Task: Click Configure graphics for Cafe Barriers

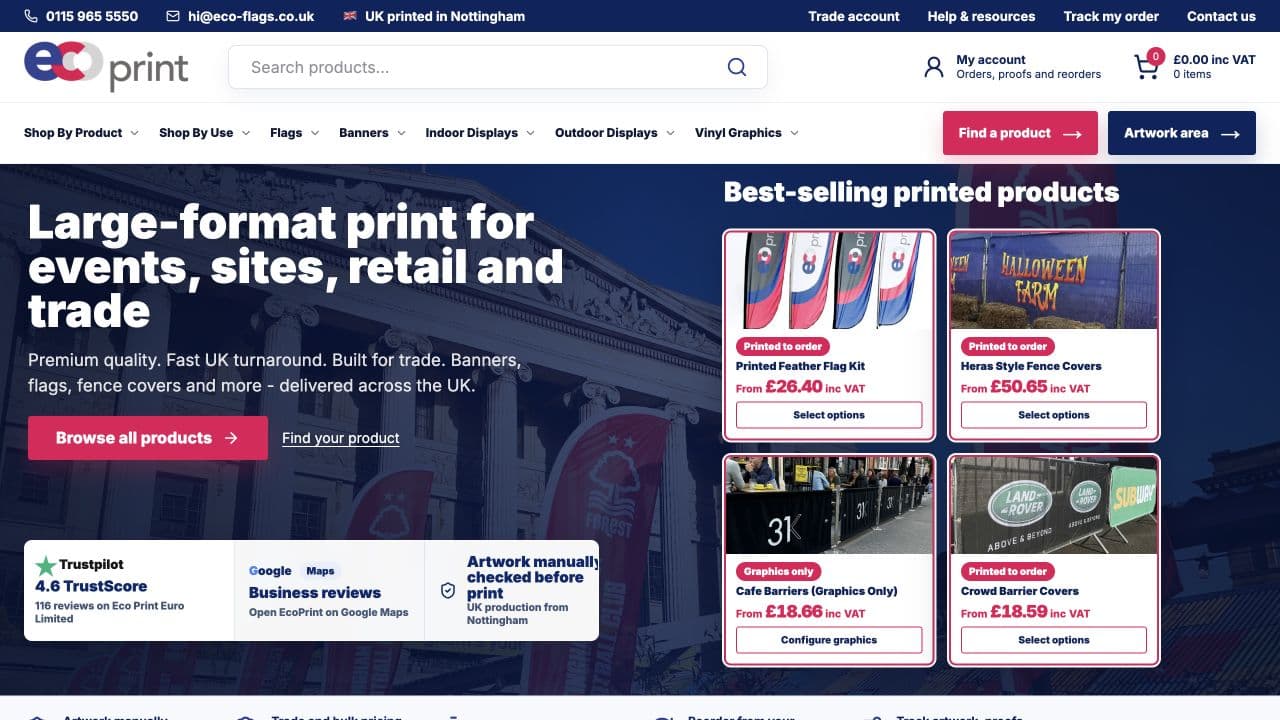Action: pyautogui.click(x=829, y=640)
